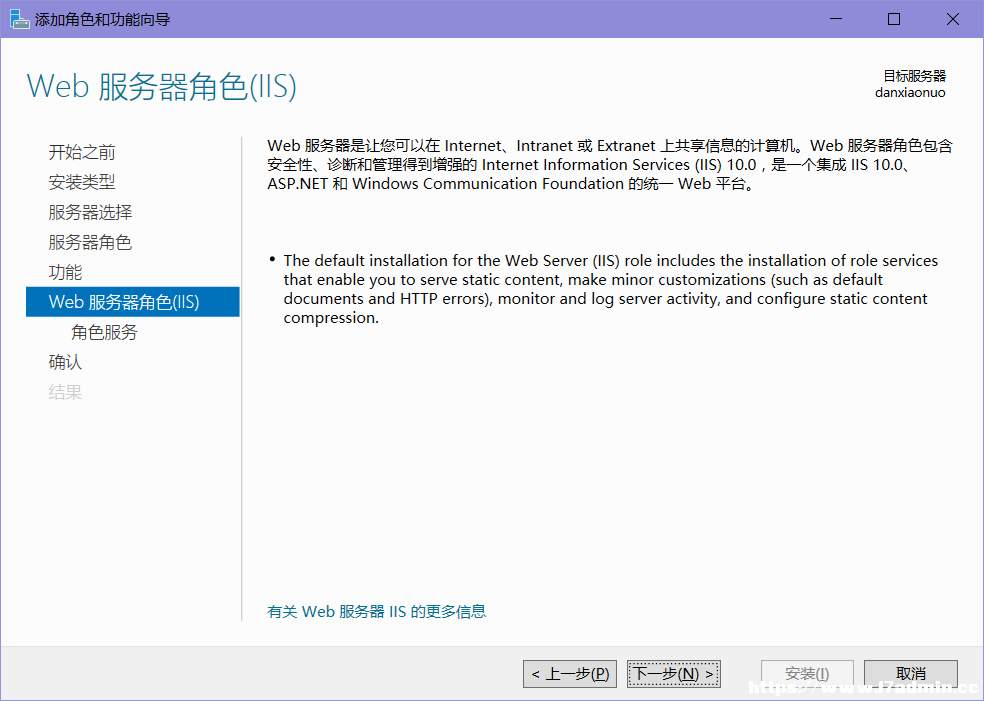Click the wizard icon in the title bar
The height and width of the screenshot is (701, 984).
[x=19, y=19]
